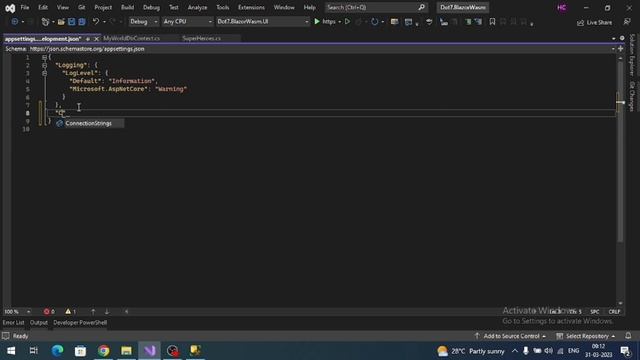Click the feedback icon beside Live Share

tap(627, 22)
